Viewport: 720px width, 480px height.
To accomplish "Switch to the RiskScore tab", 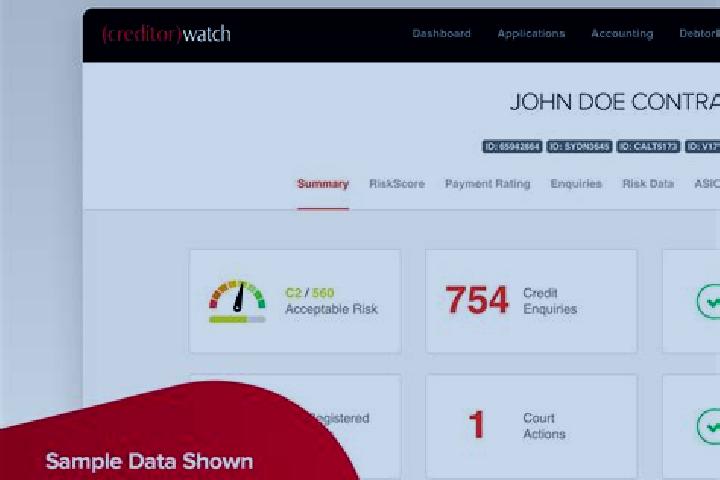I will pos(397,184).
